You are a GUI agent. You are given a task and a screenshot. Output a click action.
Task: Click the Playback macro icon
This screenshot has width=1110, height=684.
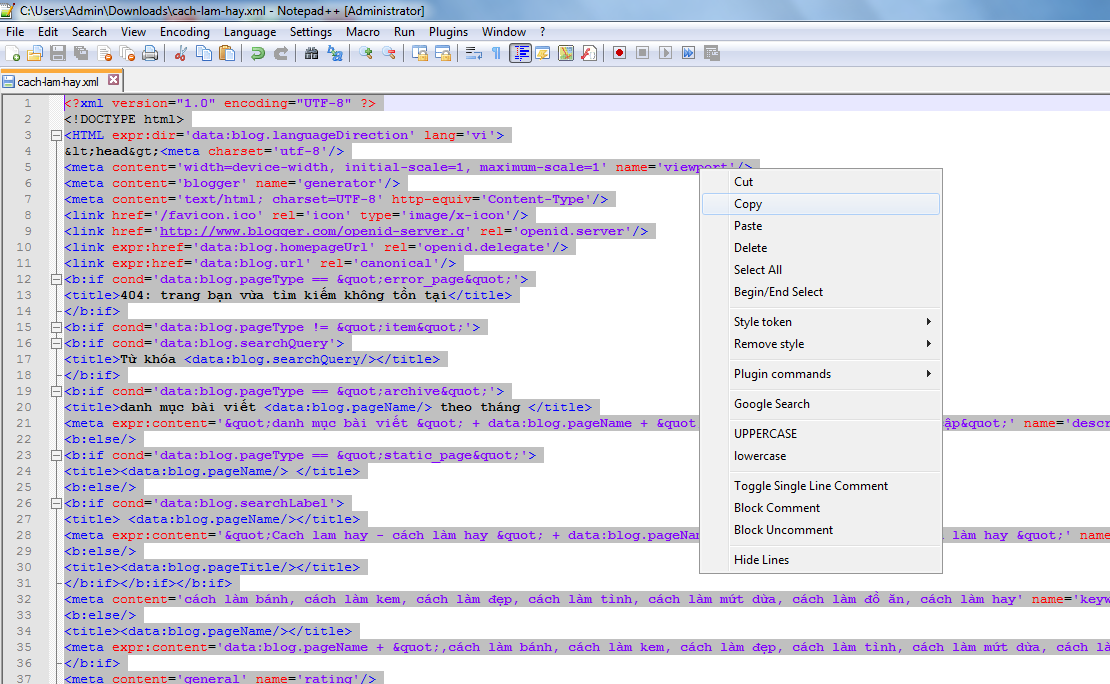[x=665, y=53]
